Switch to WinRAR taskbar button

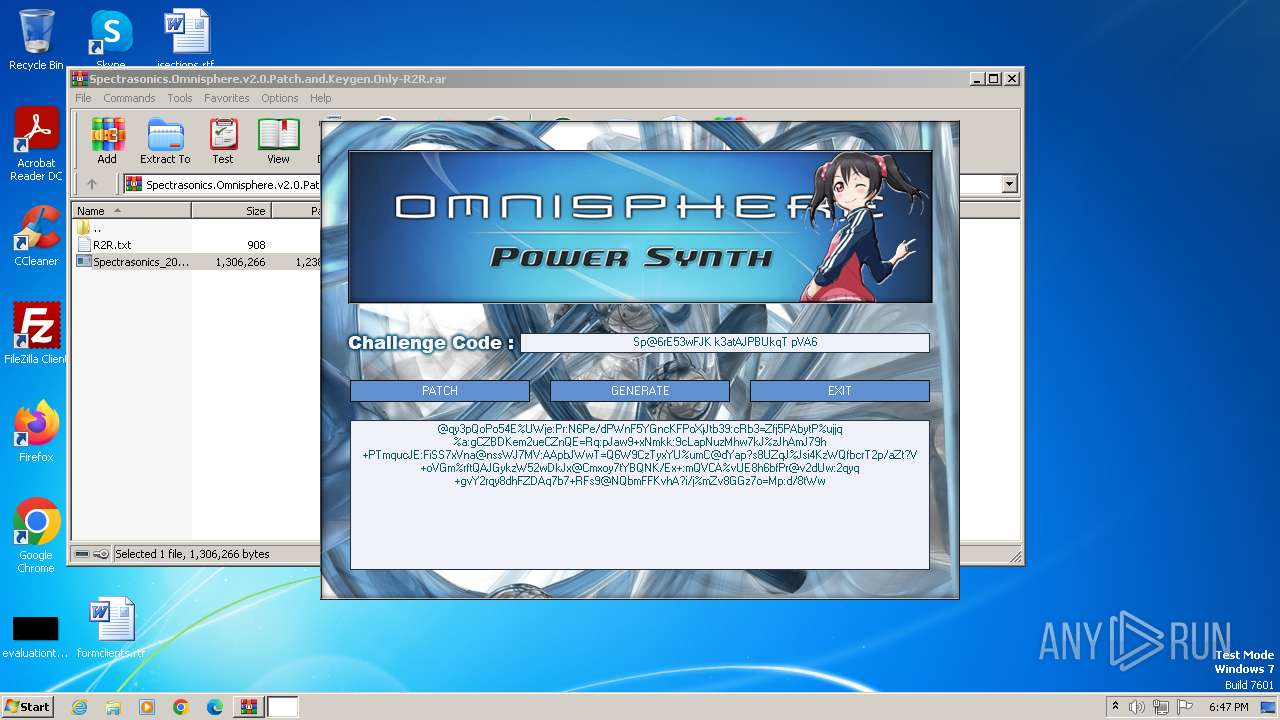tap(248, 707)
